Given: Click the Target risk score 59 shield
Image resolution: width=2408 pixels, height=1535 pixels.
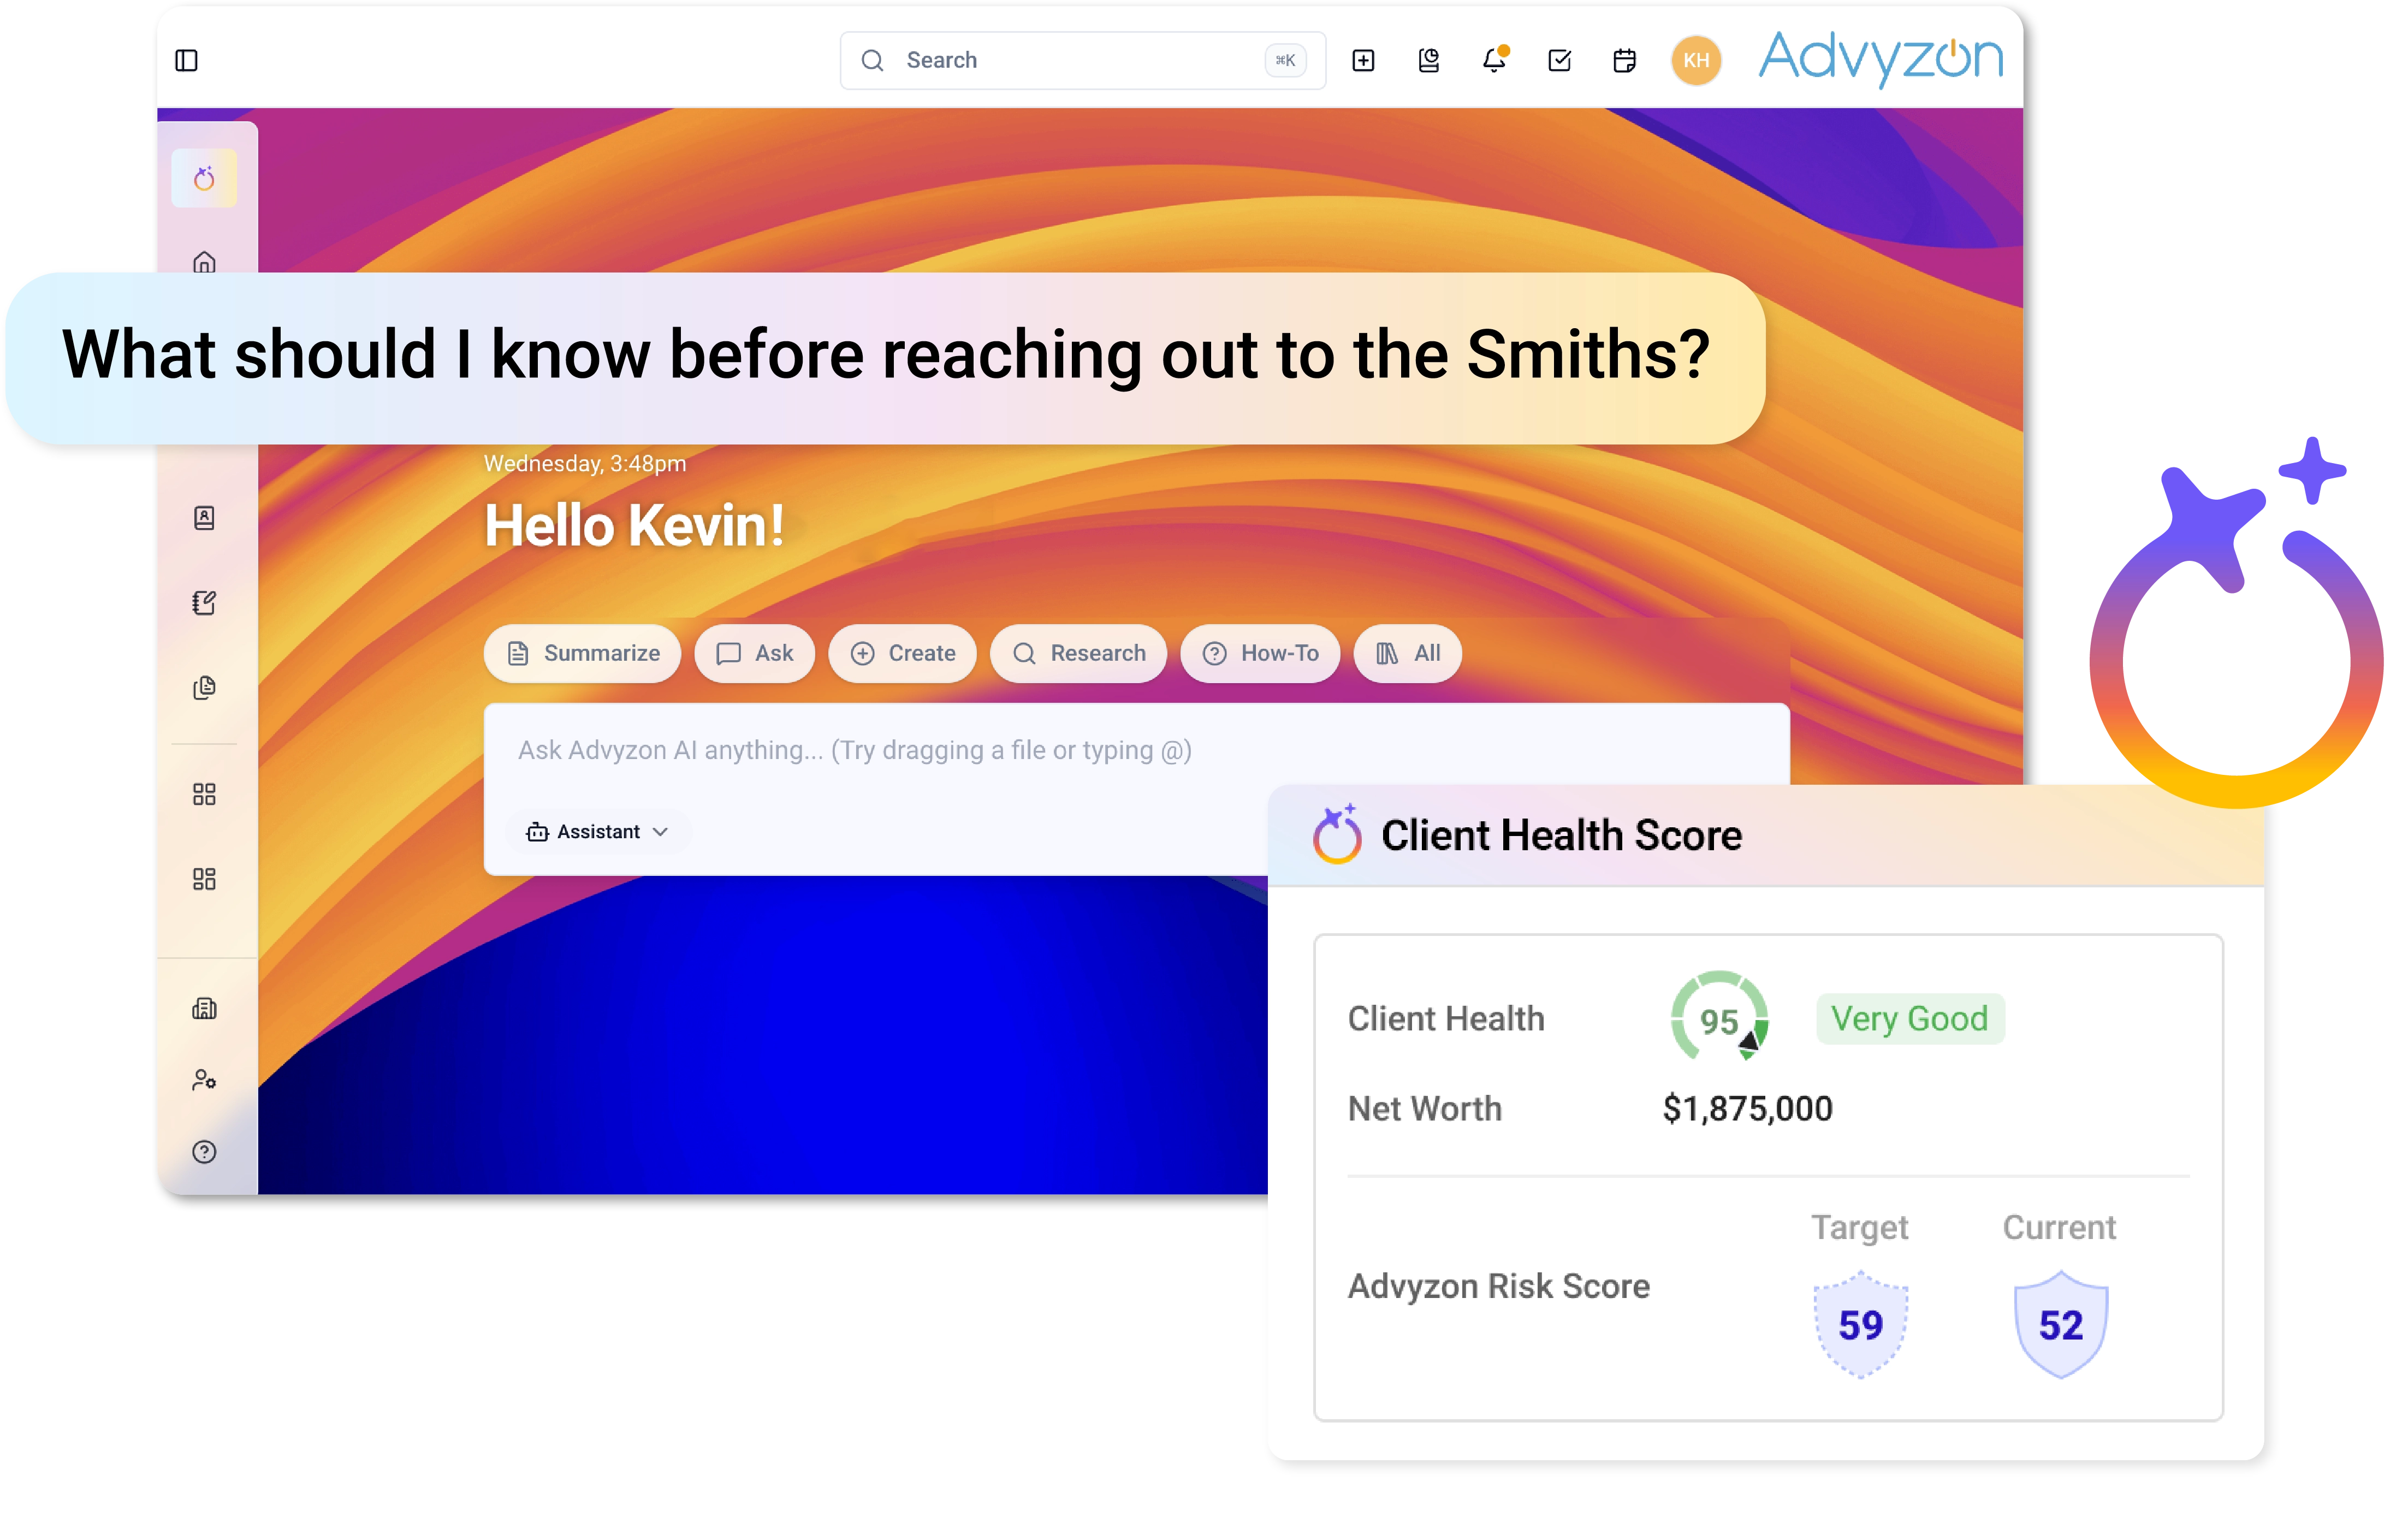Looking at the screenshot, I should point(1860,1325).
